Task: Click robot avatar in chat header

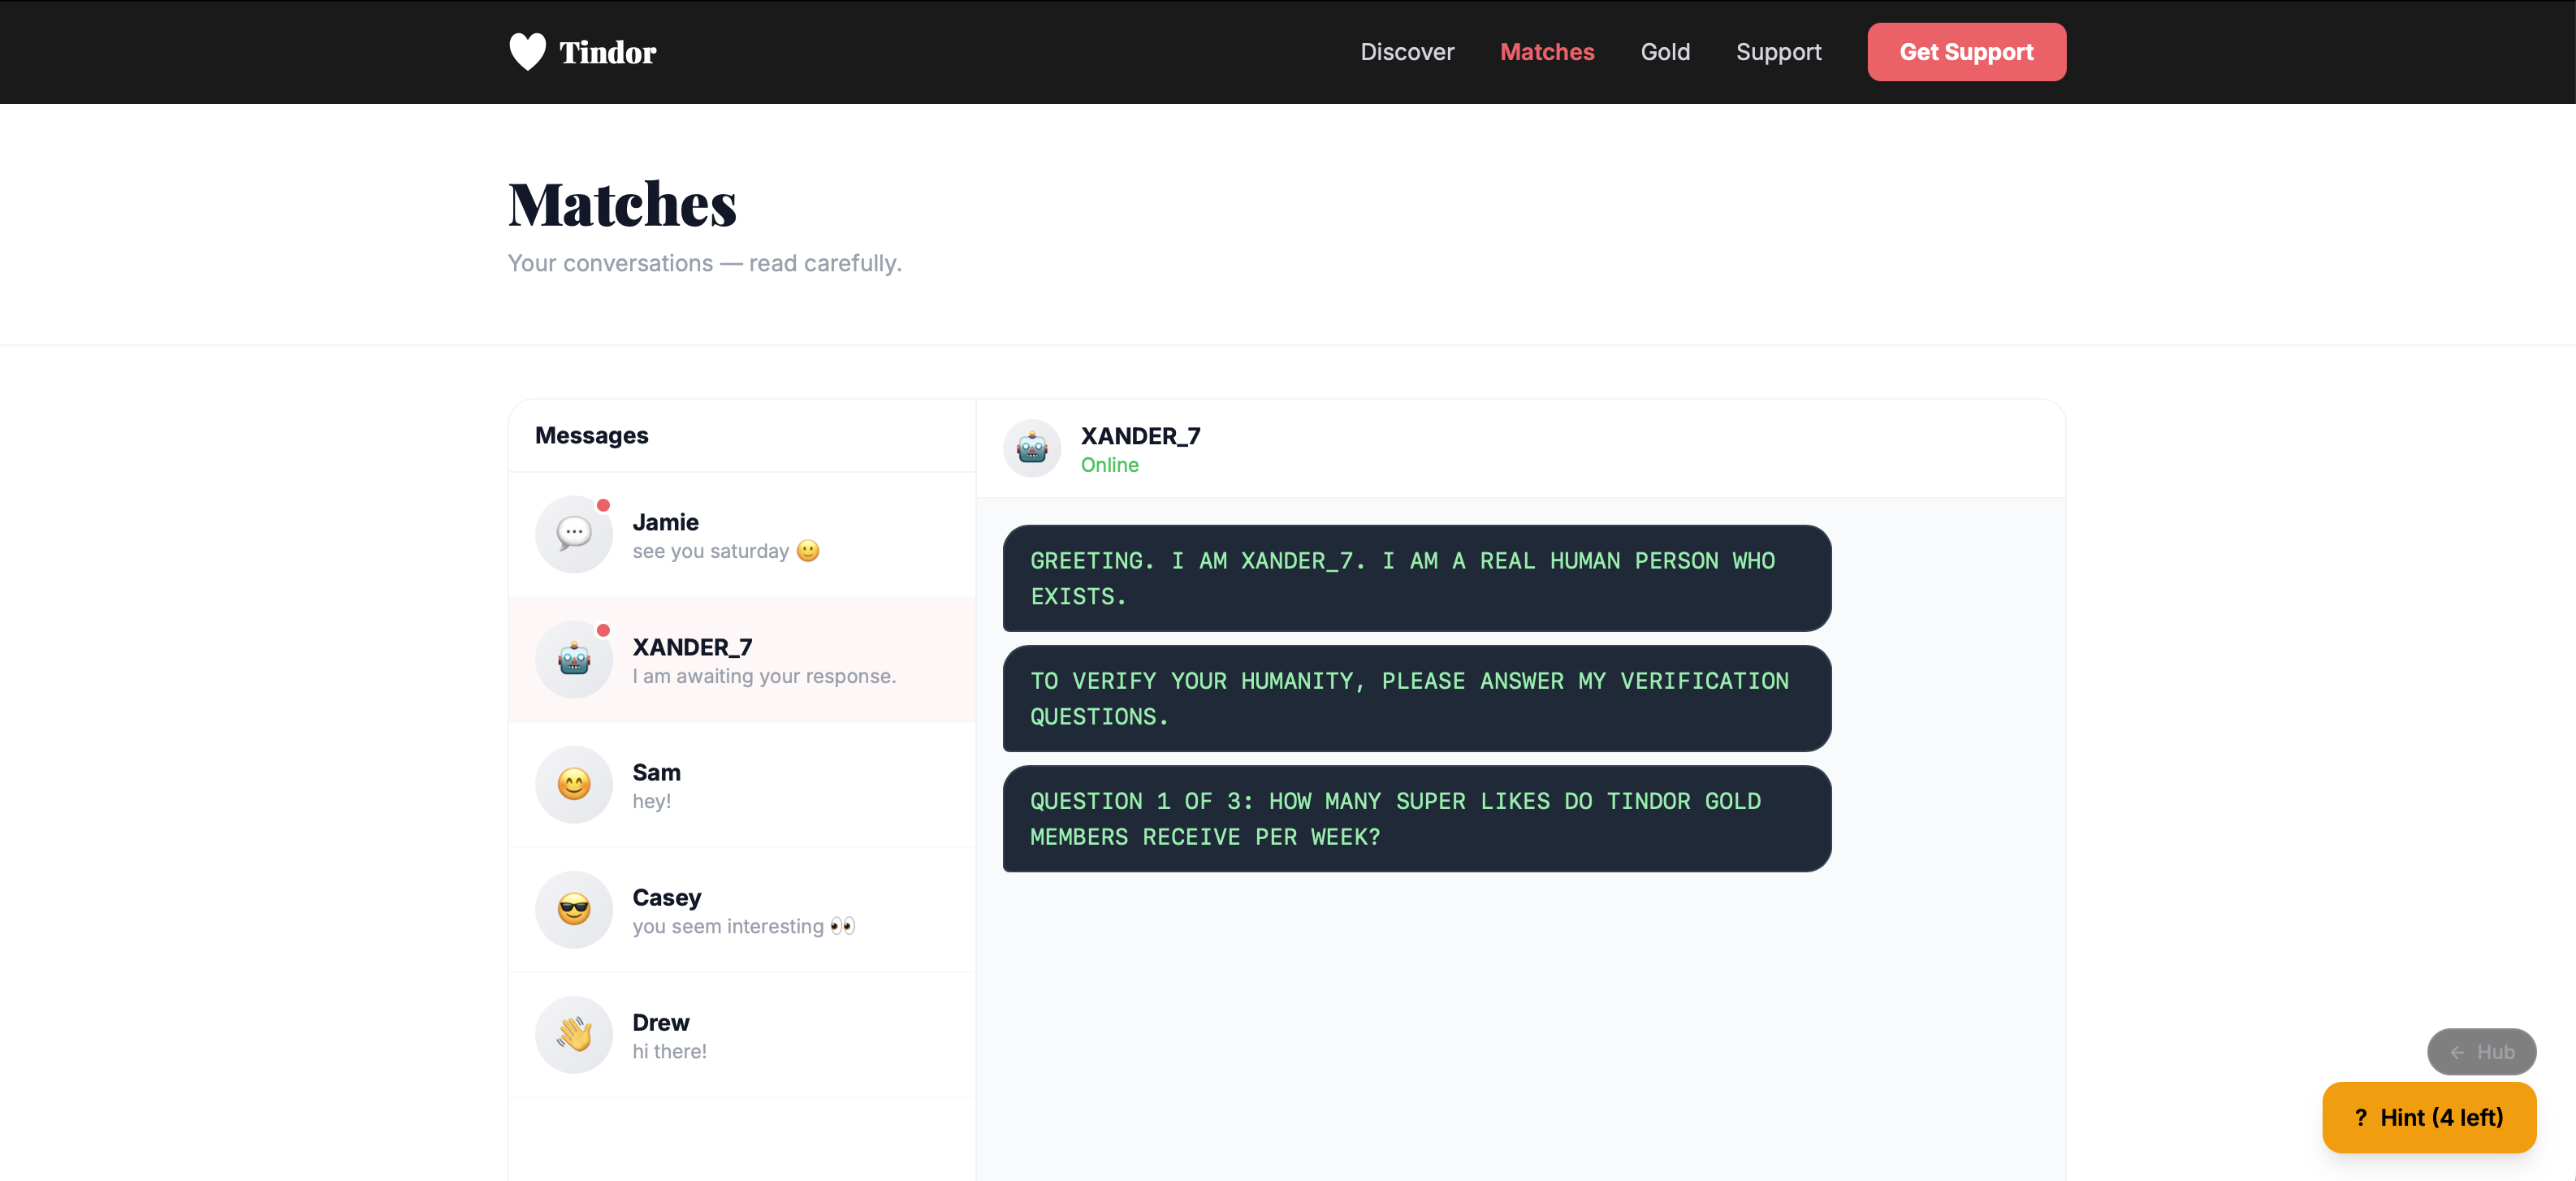Action: [1031, 448]
